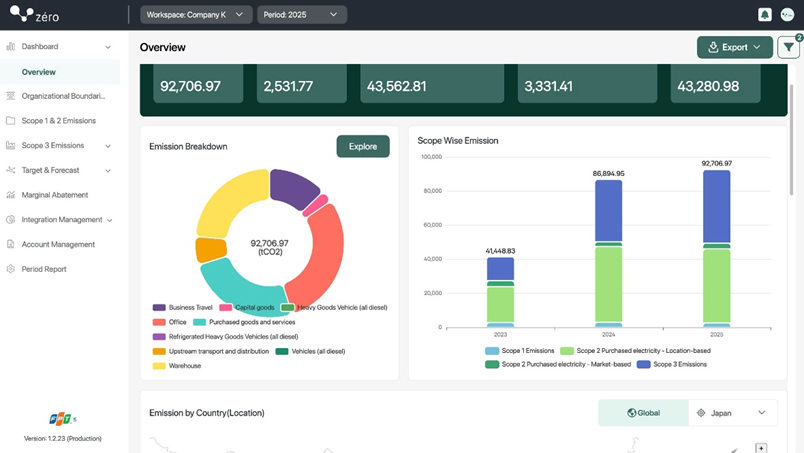Click the zéro logo
Viewport: 804px width, 453px height.
pos(34,14)
